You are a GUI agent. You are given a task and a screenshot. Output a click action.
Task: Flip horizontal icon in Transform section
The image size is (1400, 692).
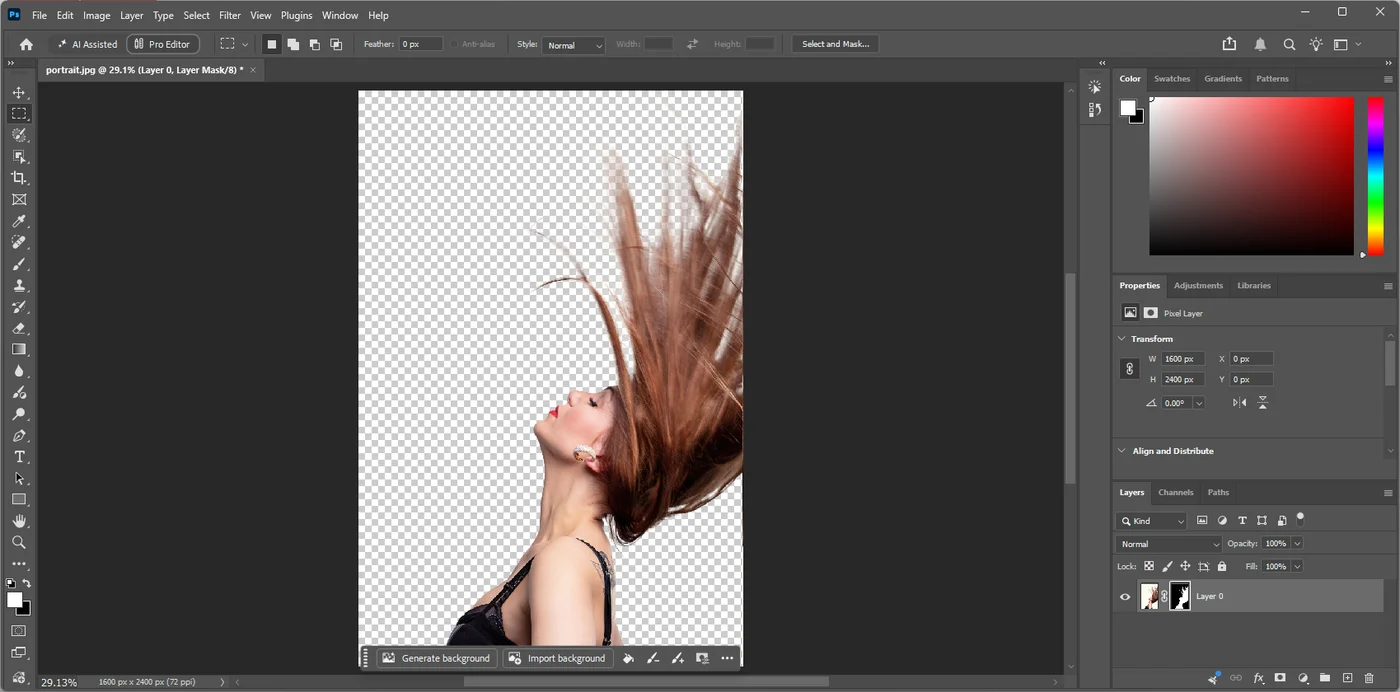[1240, 402]
